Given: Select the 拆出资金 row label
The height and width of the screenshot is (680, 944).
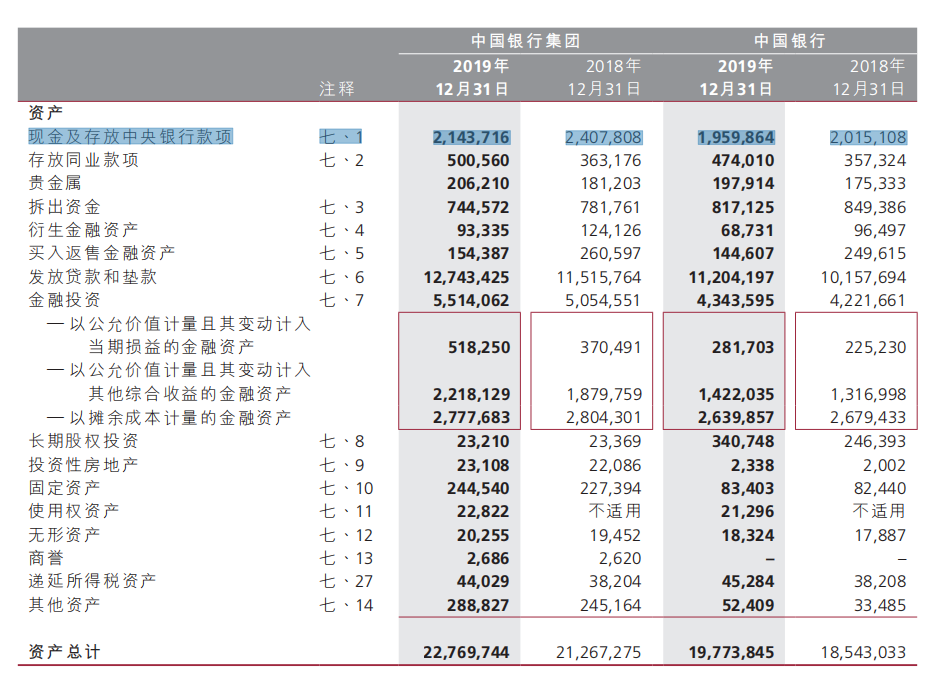Looking at the screenshot, I should (x=64, y=207).
